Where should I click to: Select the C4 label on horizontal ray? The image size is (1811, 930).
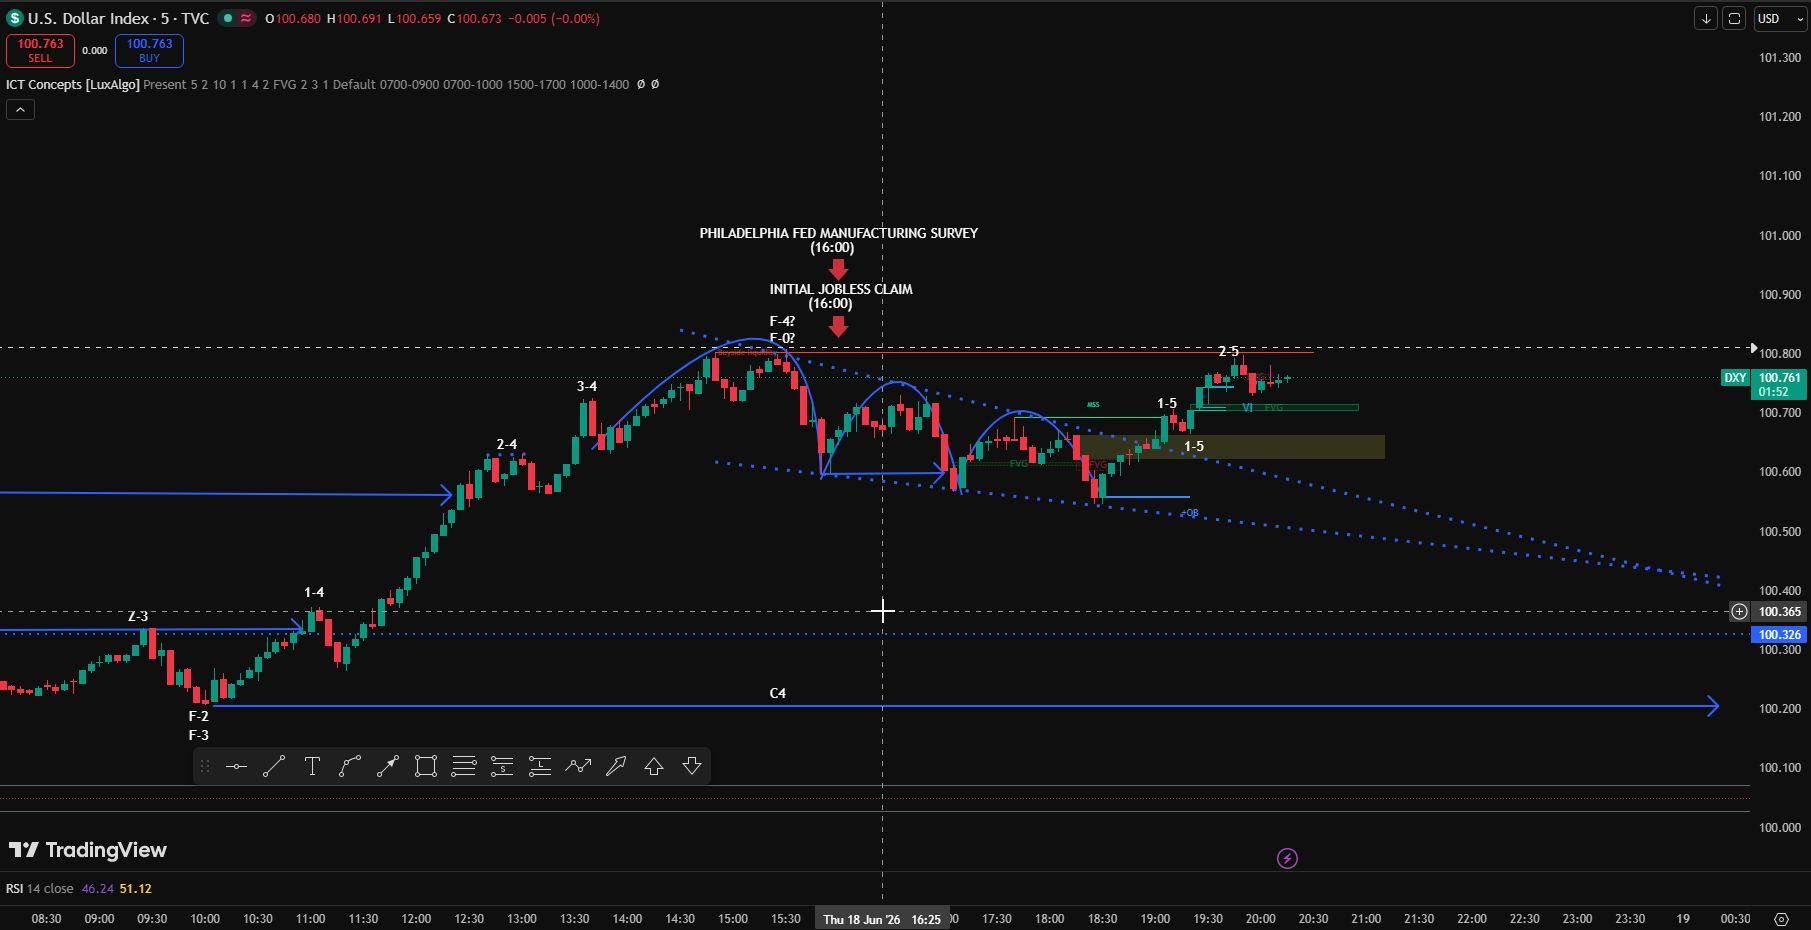[x=777, y=693]
